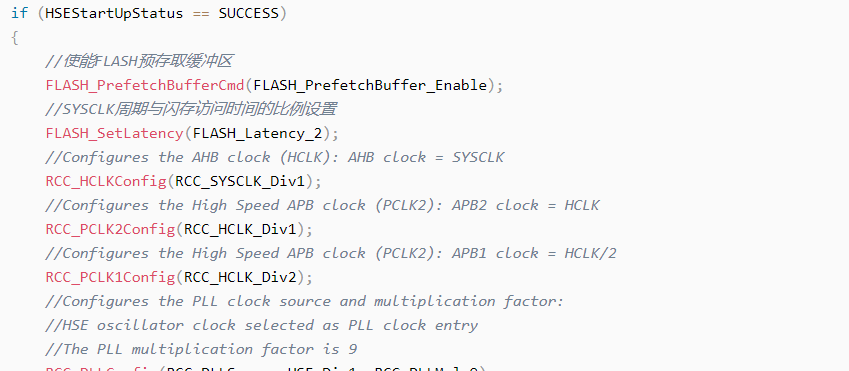
Task: Click the FLASH_PrefetchBuffer_Enable argument
Action: tap(370, 85)
